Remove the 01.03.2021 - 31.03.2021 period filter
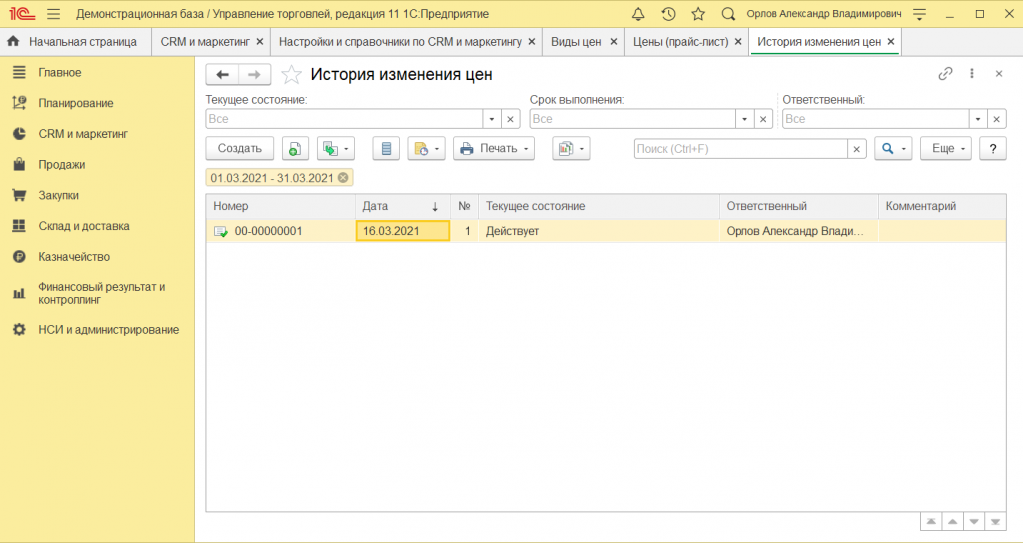 pos(343,177)
